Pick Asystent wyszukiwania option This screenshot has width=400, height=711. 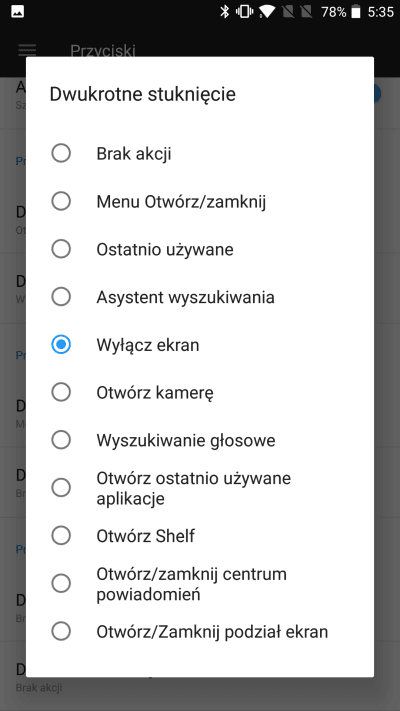(x=61, y=297)
